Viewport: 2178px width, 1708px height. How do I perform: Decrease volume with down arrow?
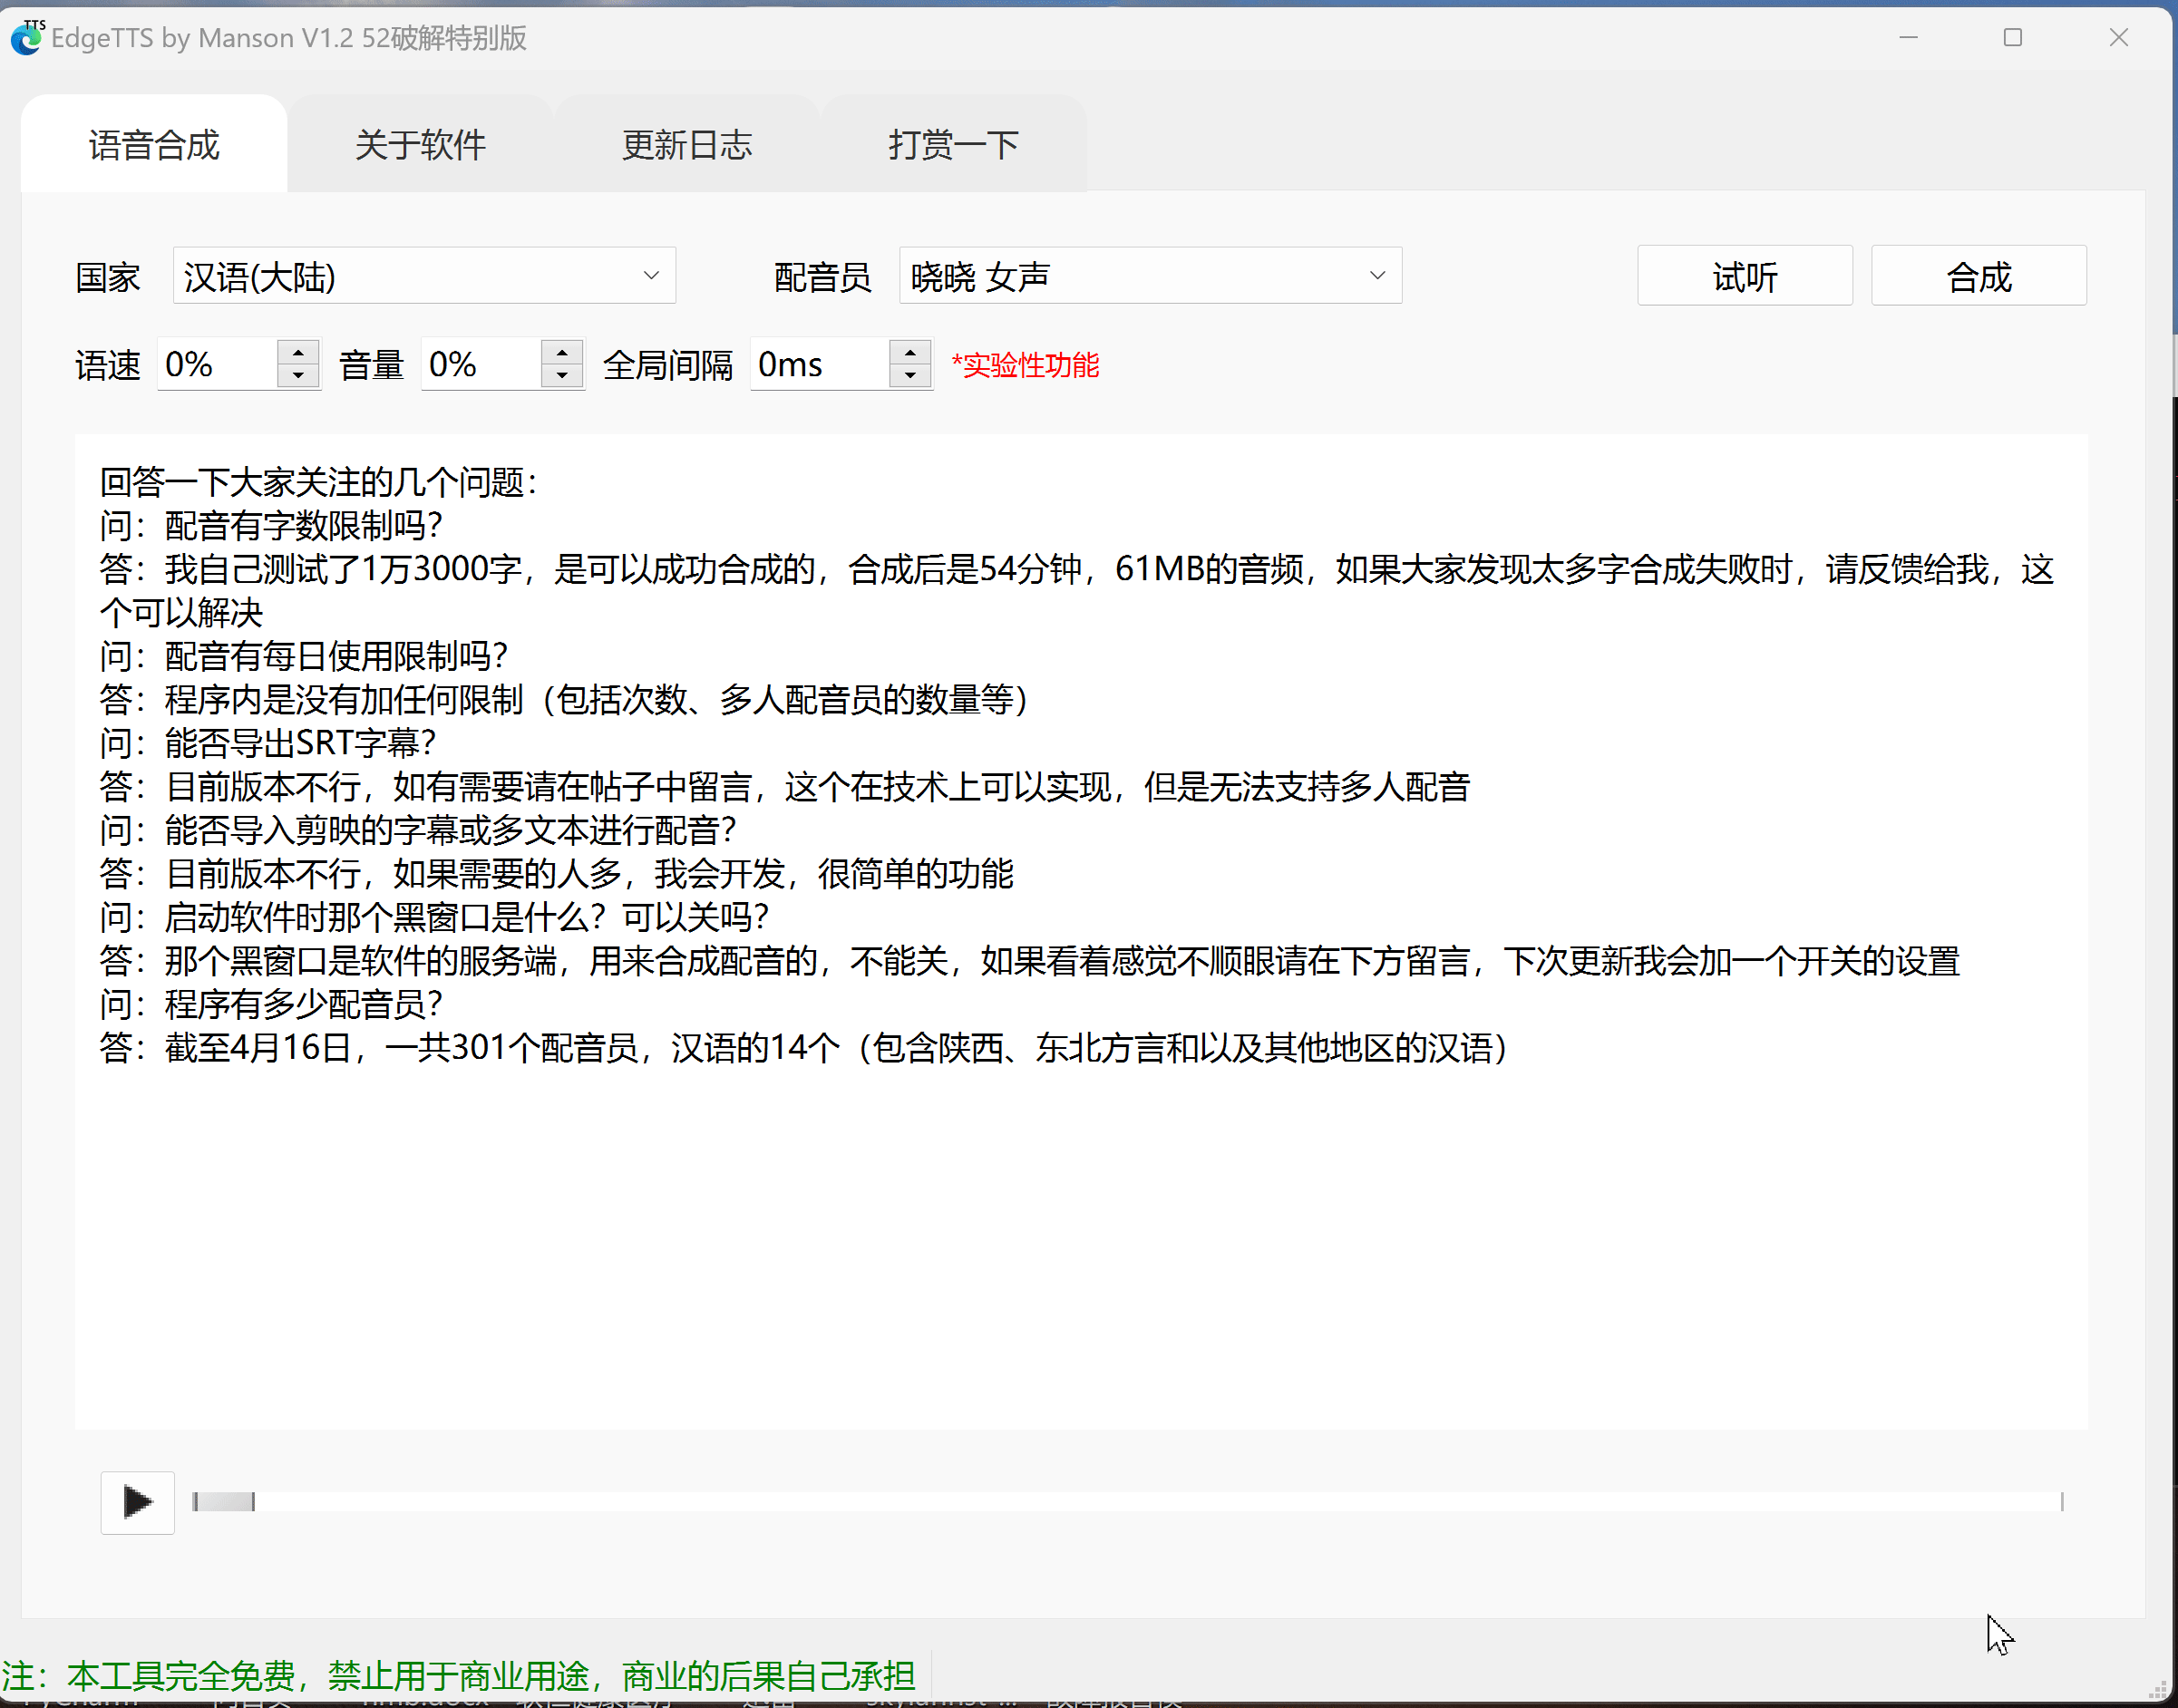[x=562, y=376]
